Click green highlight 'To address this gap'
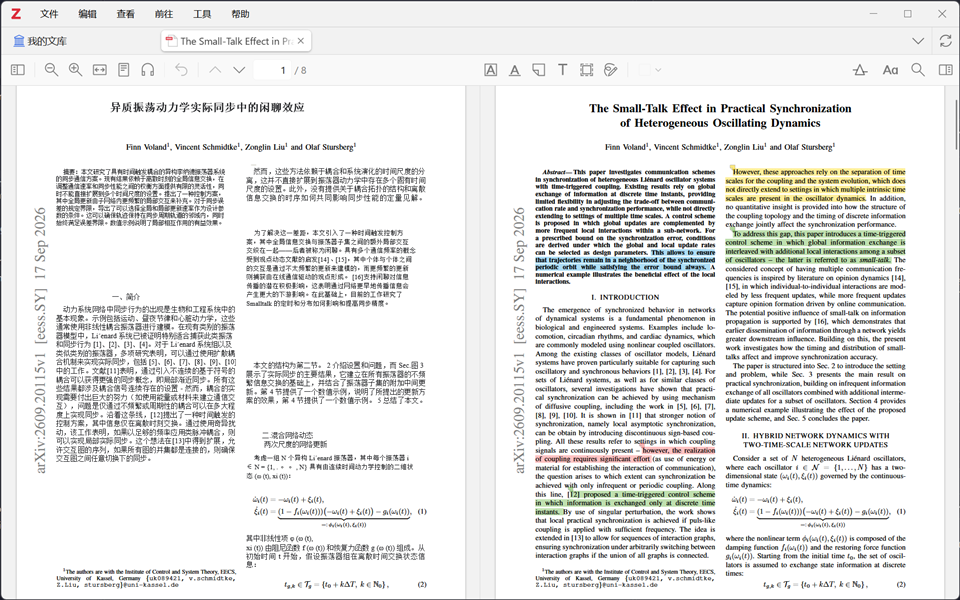960x600 pixels. [816, 247]
